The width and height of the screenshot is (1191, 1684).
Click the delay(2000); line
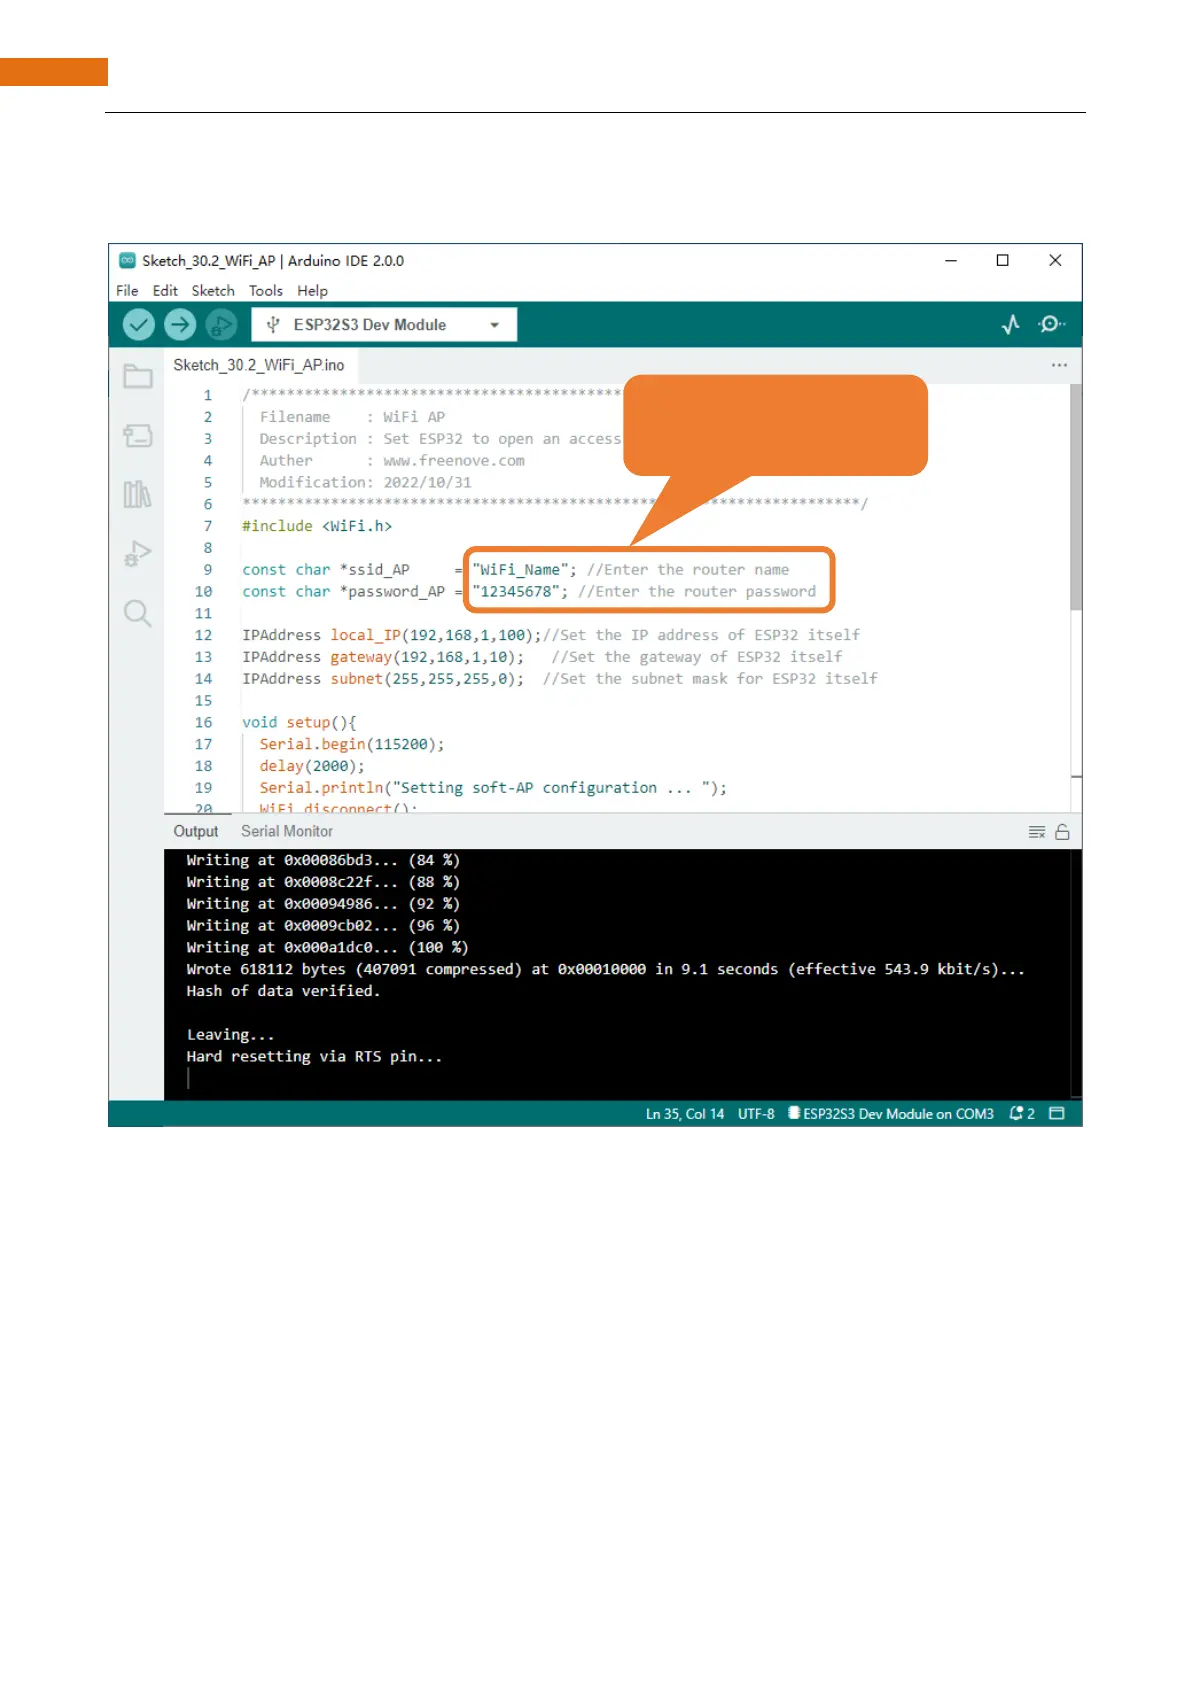tap(312, 766)
